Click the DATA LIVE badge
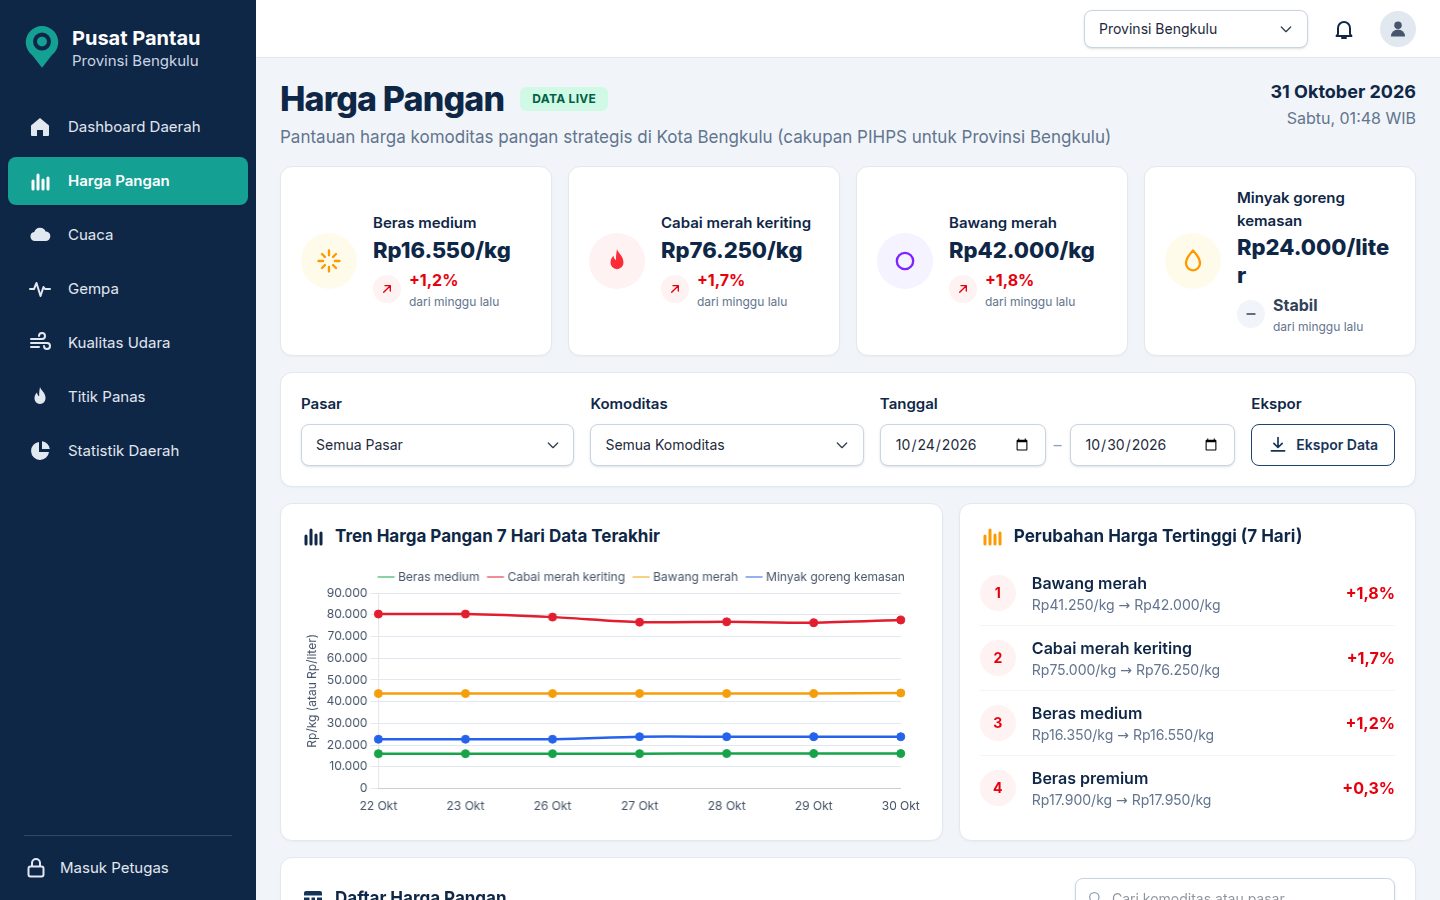The image size is (1440, 900). point(564,99)
